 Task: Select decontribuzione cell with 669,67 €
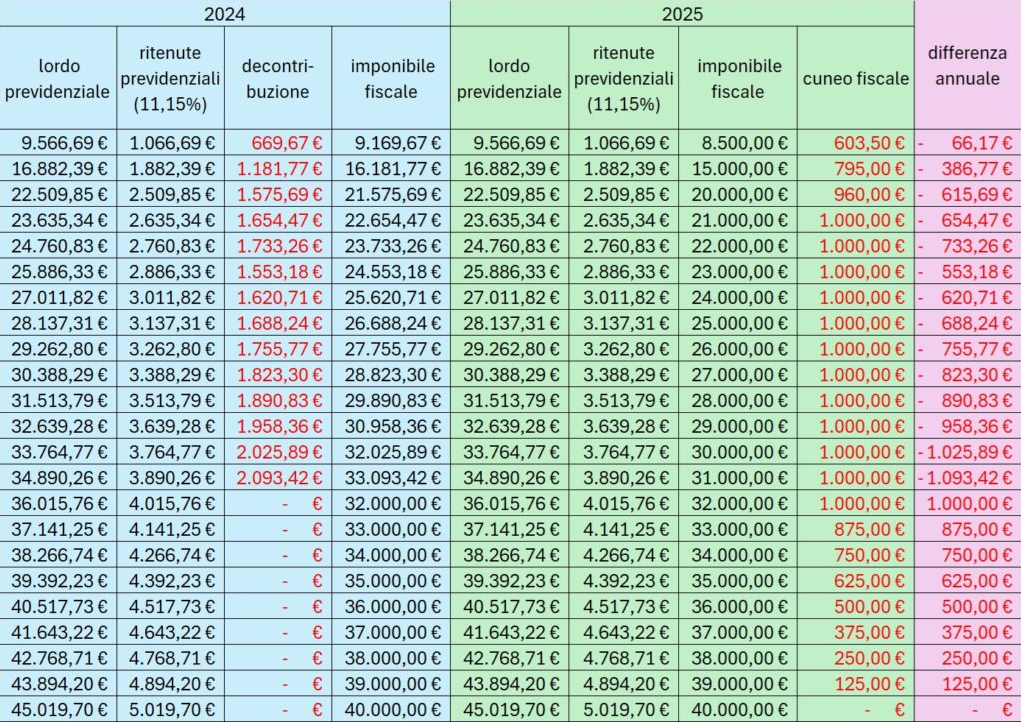[278, 142]
